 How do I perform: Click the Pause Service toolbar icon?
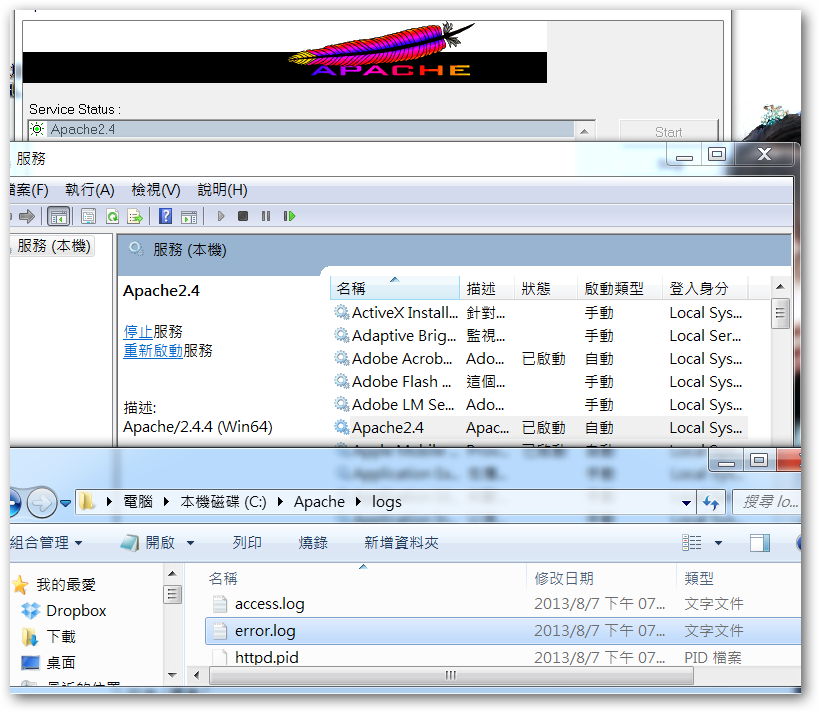coord(266,216)
